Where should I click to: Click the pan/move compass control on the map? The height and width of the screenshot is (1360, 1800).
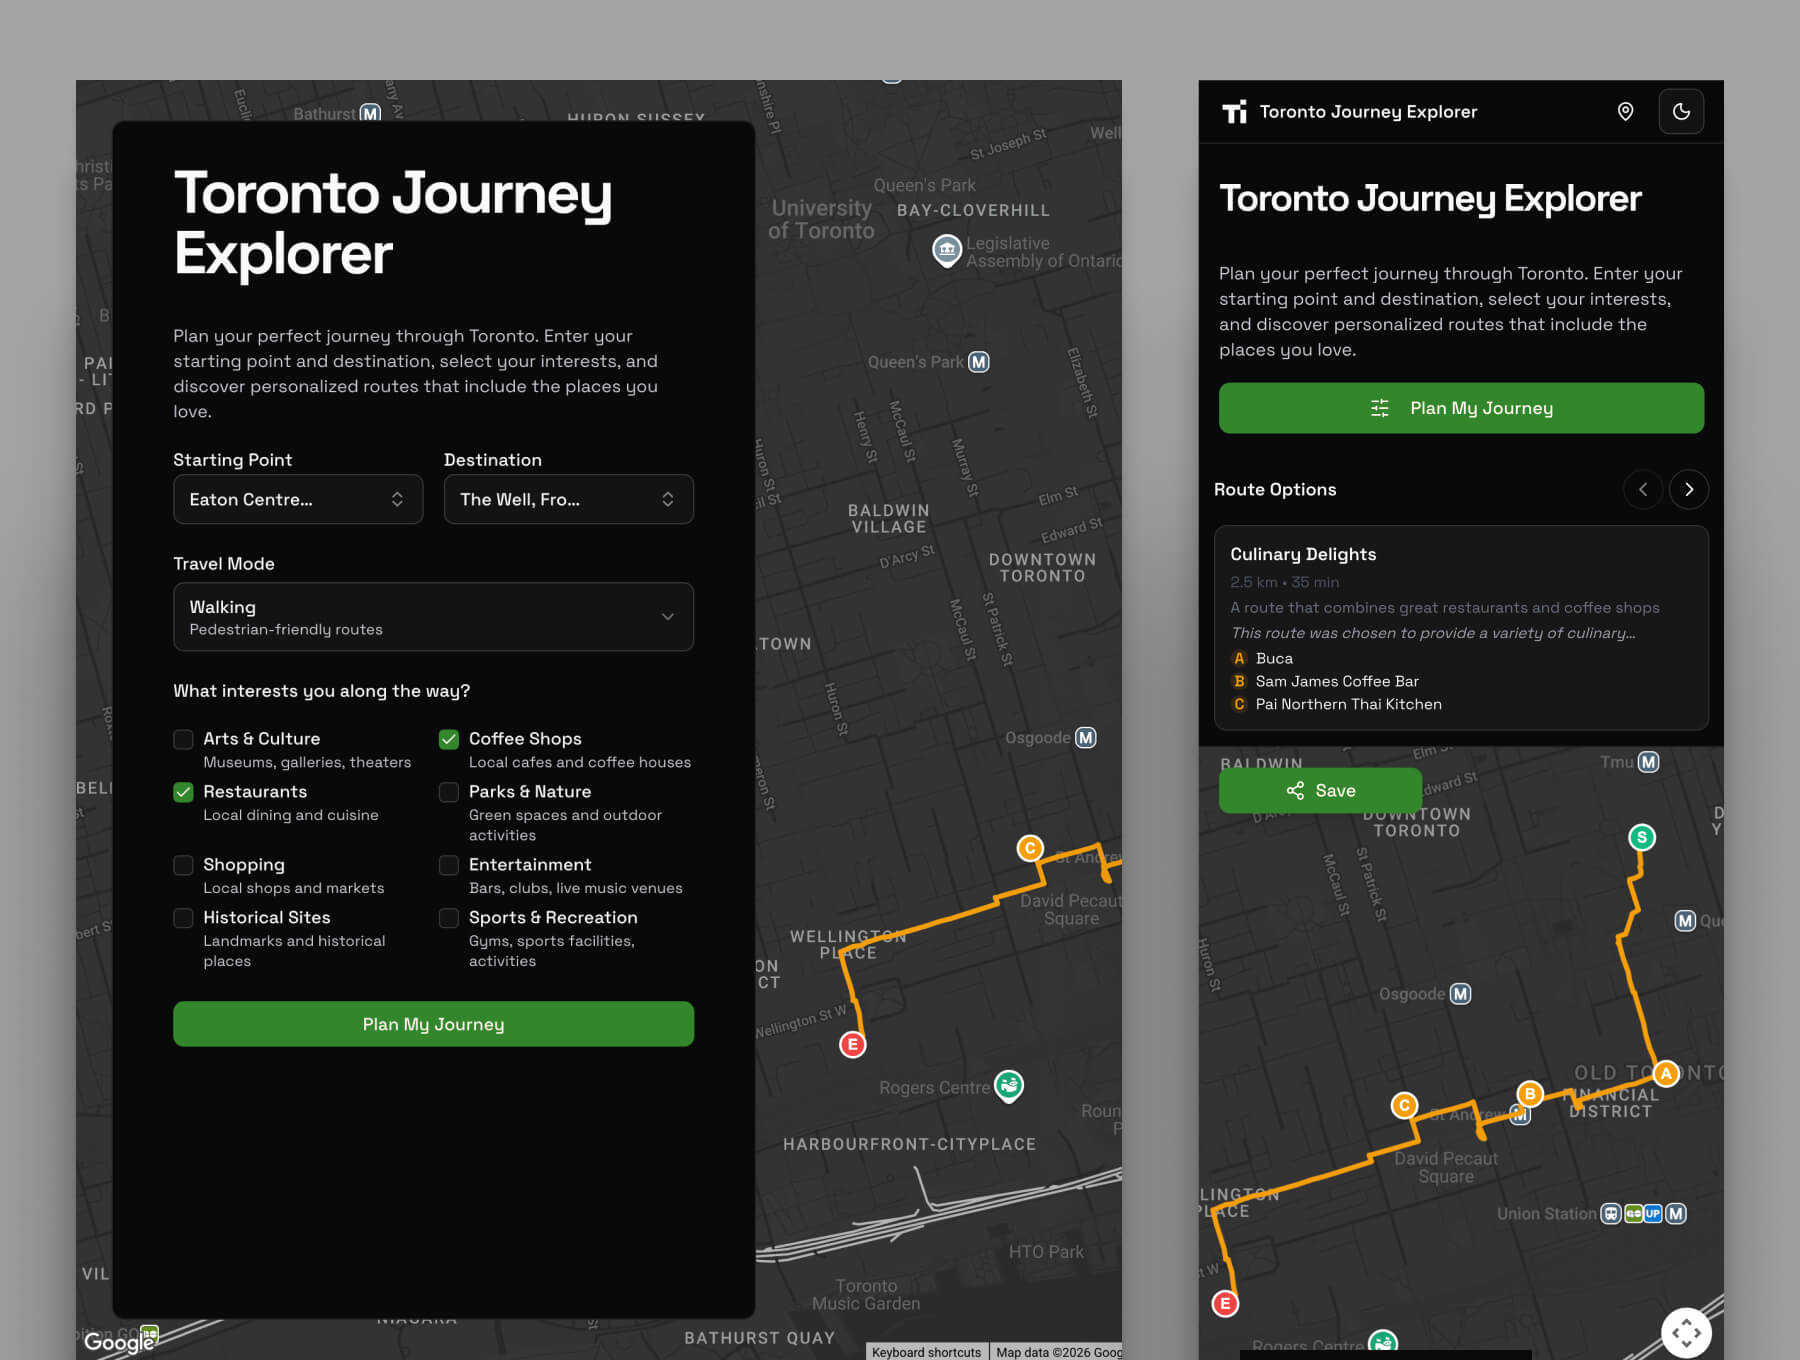click(x=1688, y=1331)
